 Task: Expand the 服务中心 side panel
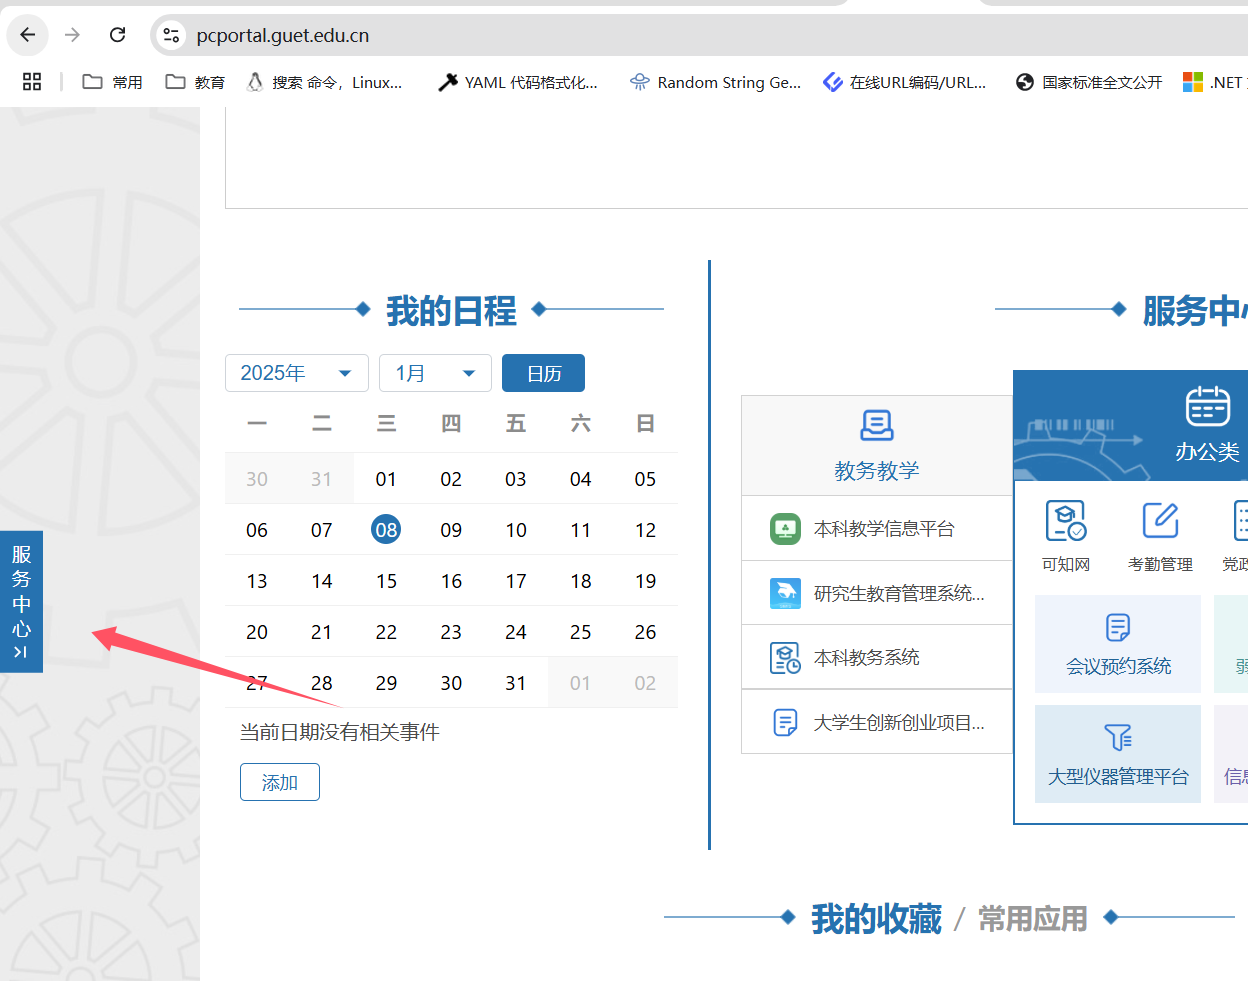pyautogui.click(x=21, y=602)
